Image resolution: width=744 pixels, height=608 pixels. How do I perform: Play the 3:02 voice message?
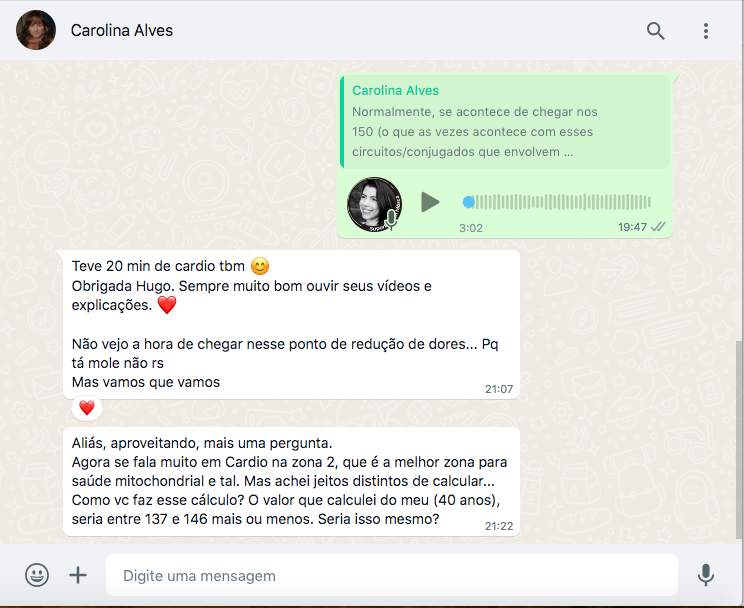tap(430, 202)
